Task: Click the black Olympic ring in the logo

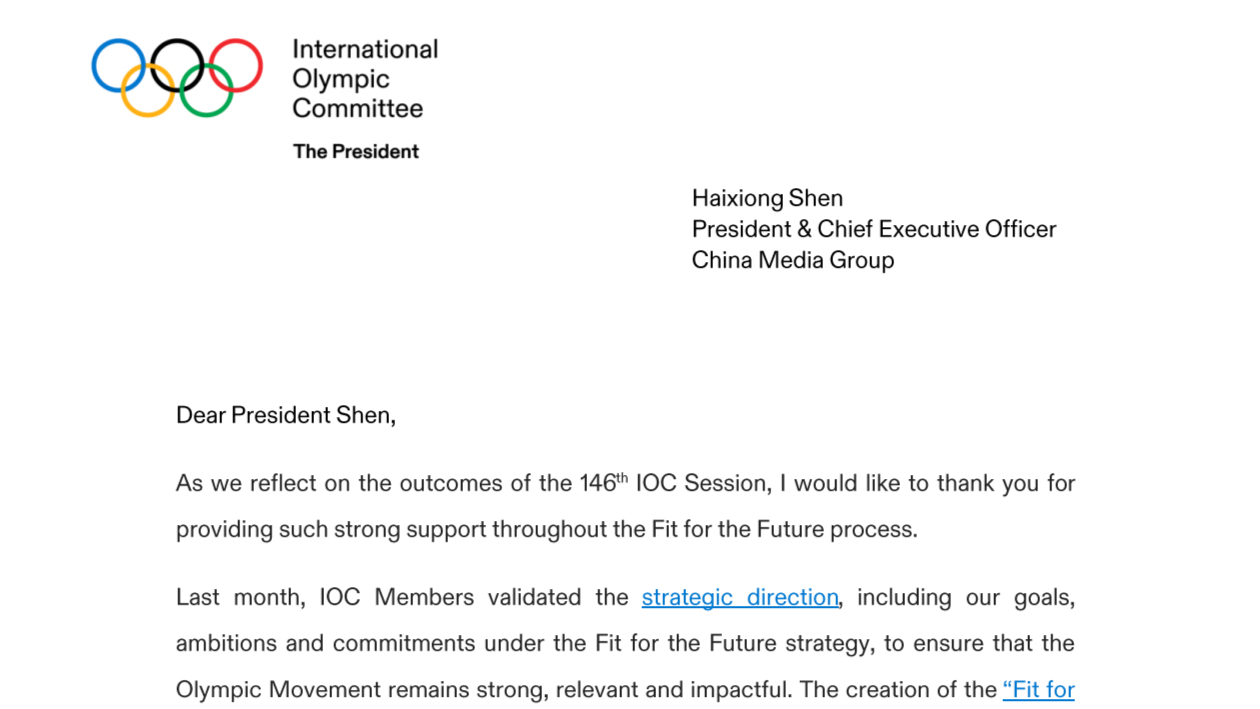Action: tap(177, 65)
